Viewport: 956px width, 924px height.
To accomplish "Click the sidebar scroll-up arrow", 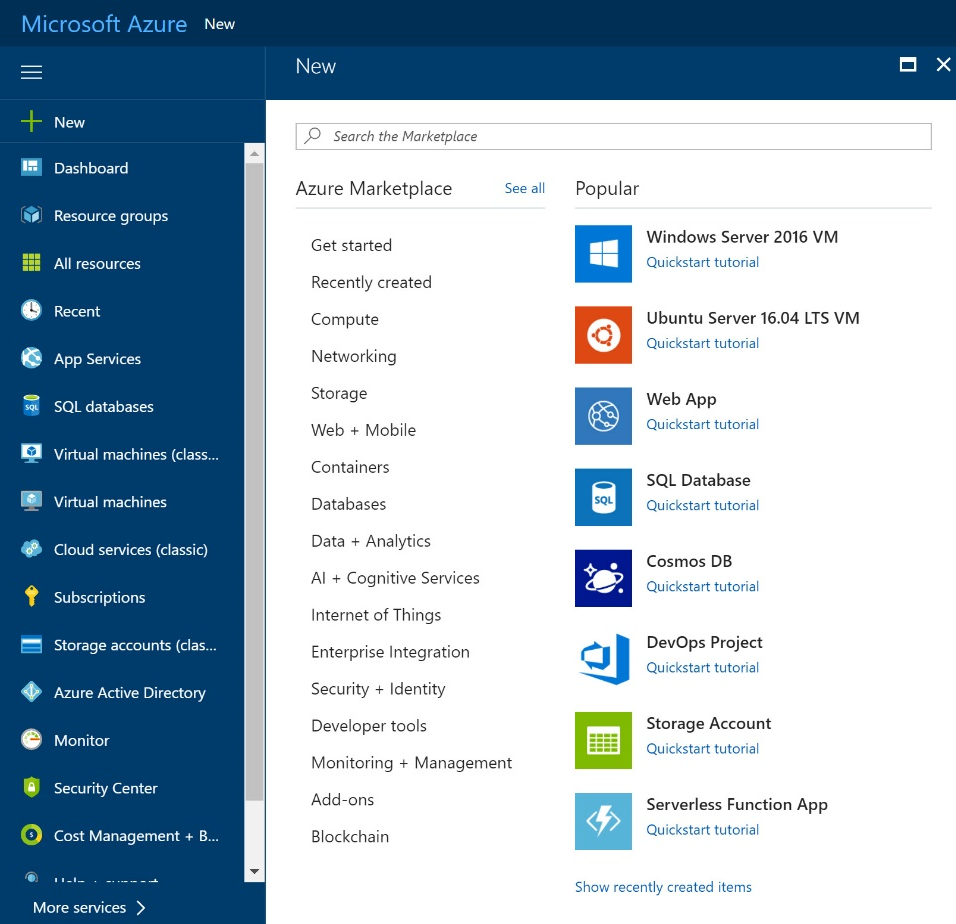I will [254, 154].
